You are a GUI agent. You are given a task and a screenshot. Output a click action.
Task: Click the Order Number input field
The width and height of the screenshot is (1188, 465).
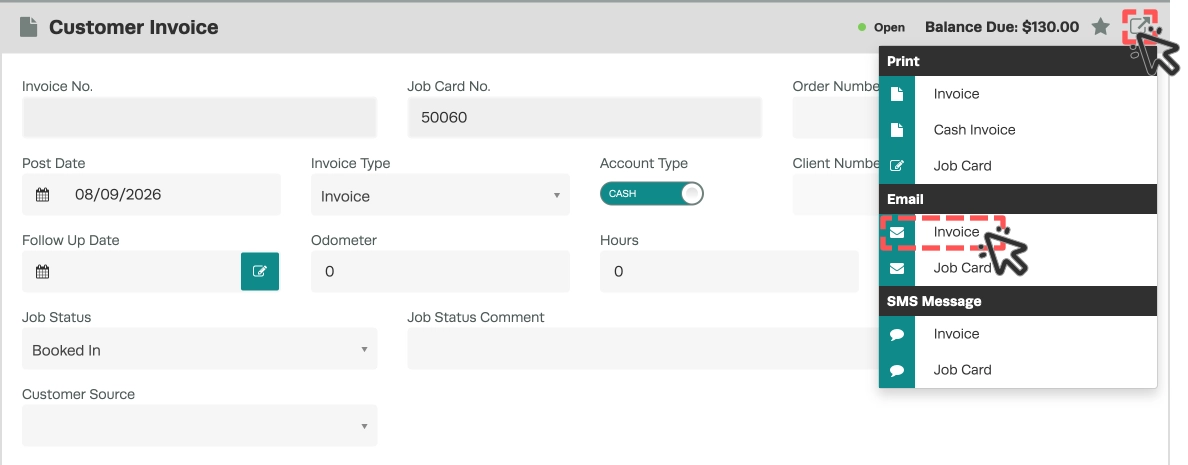(836, 117)
